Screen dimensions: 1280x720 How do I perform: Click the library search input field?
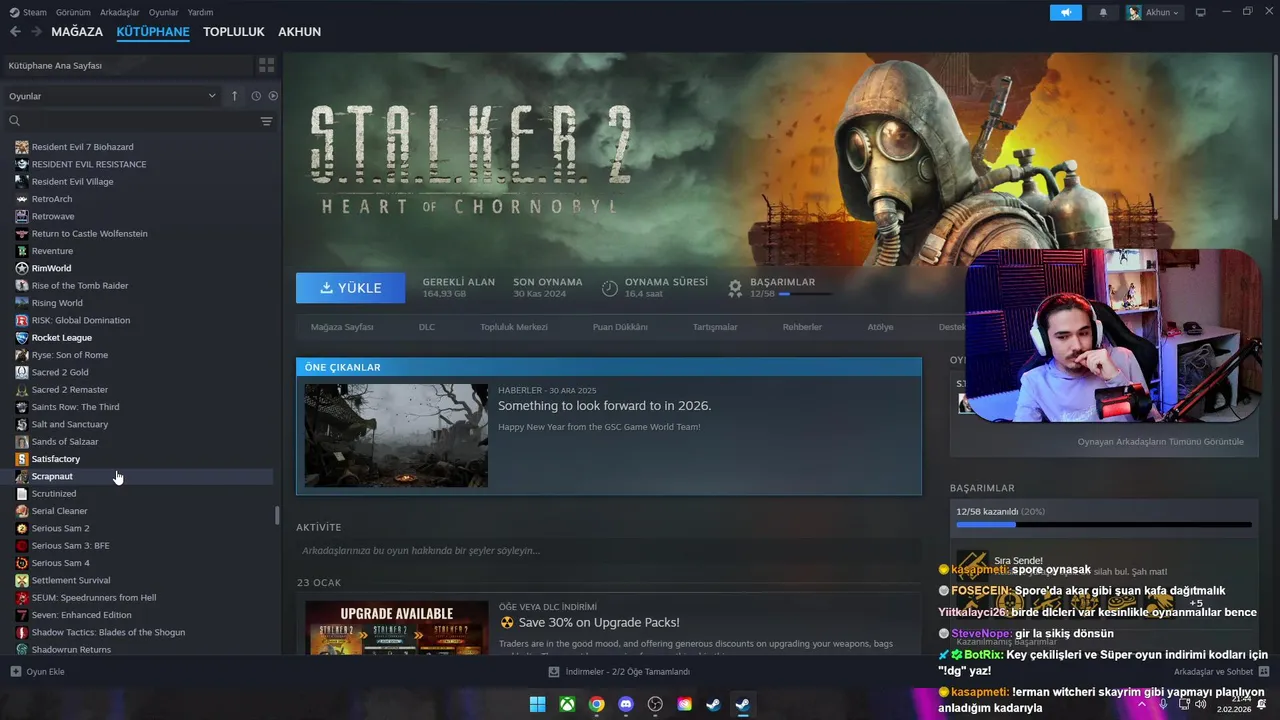pos(139,121)
